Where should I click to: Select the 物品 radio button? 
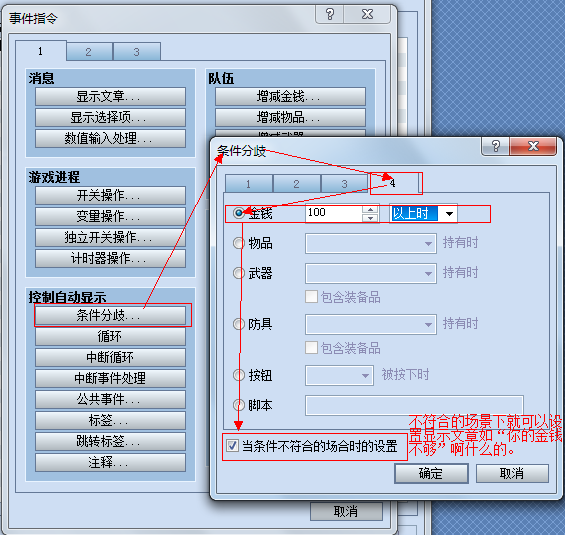239,243
